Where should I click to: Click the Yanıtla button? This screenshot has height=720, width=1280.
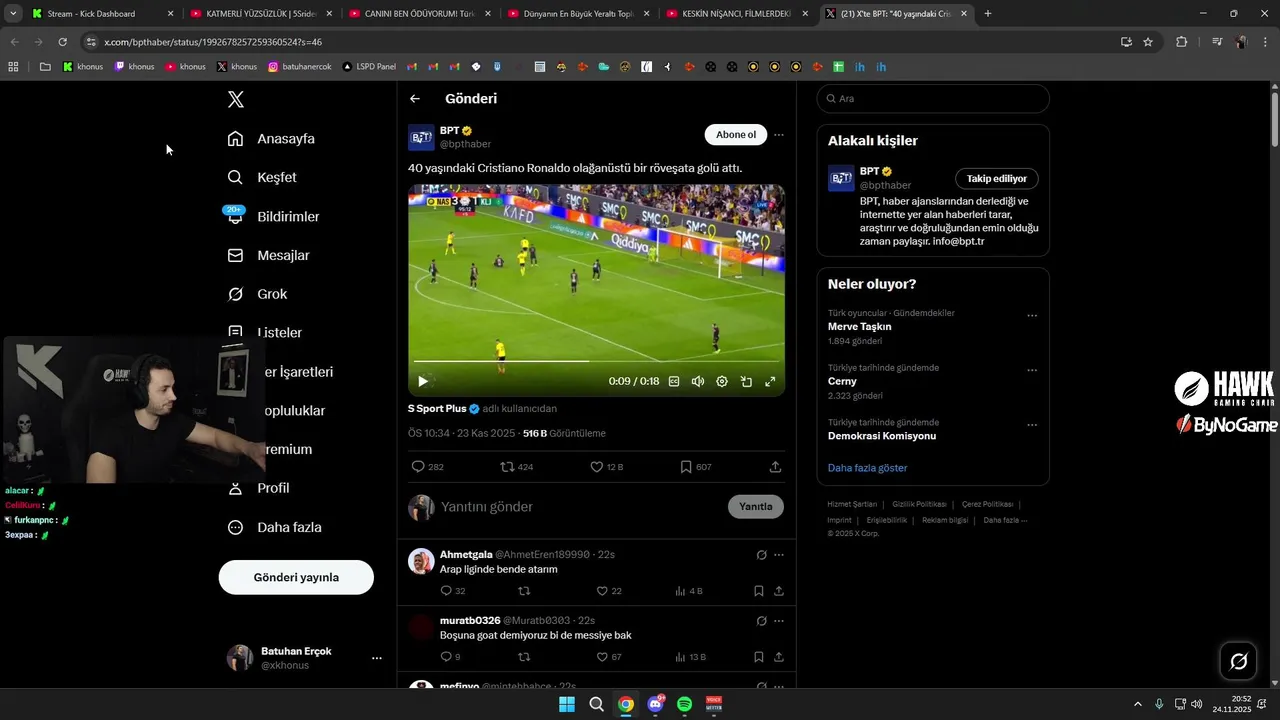click(x=756, y=507)
